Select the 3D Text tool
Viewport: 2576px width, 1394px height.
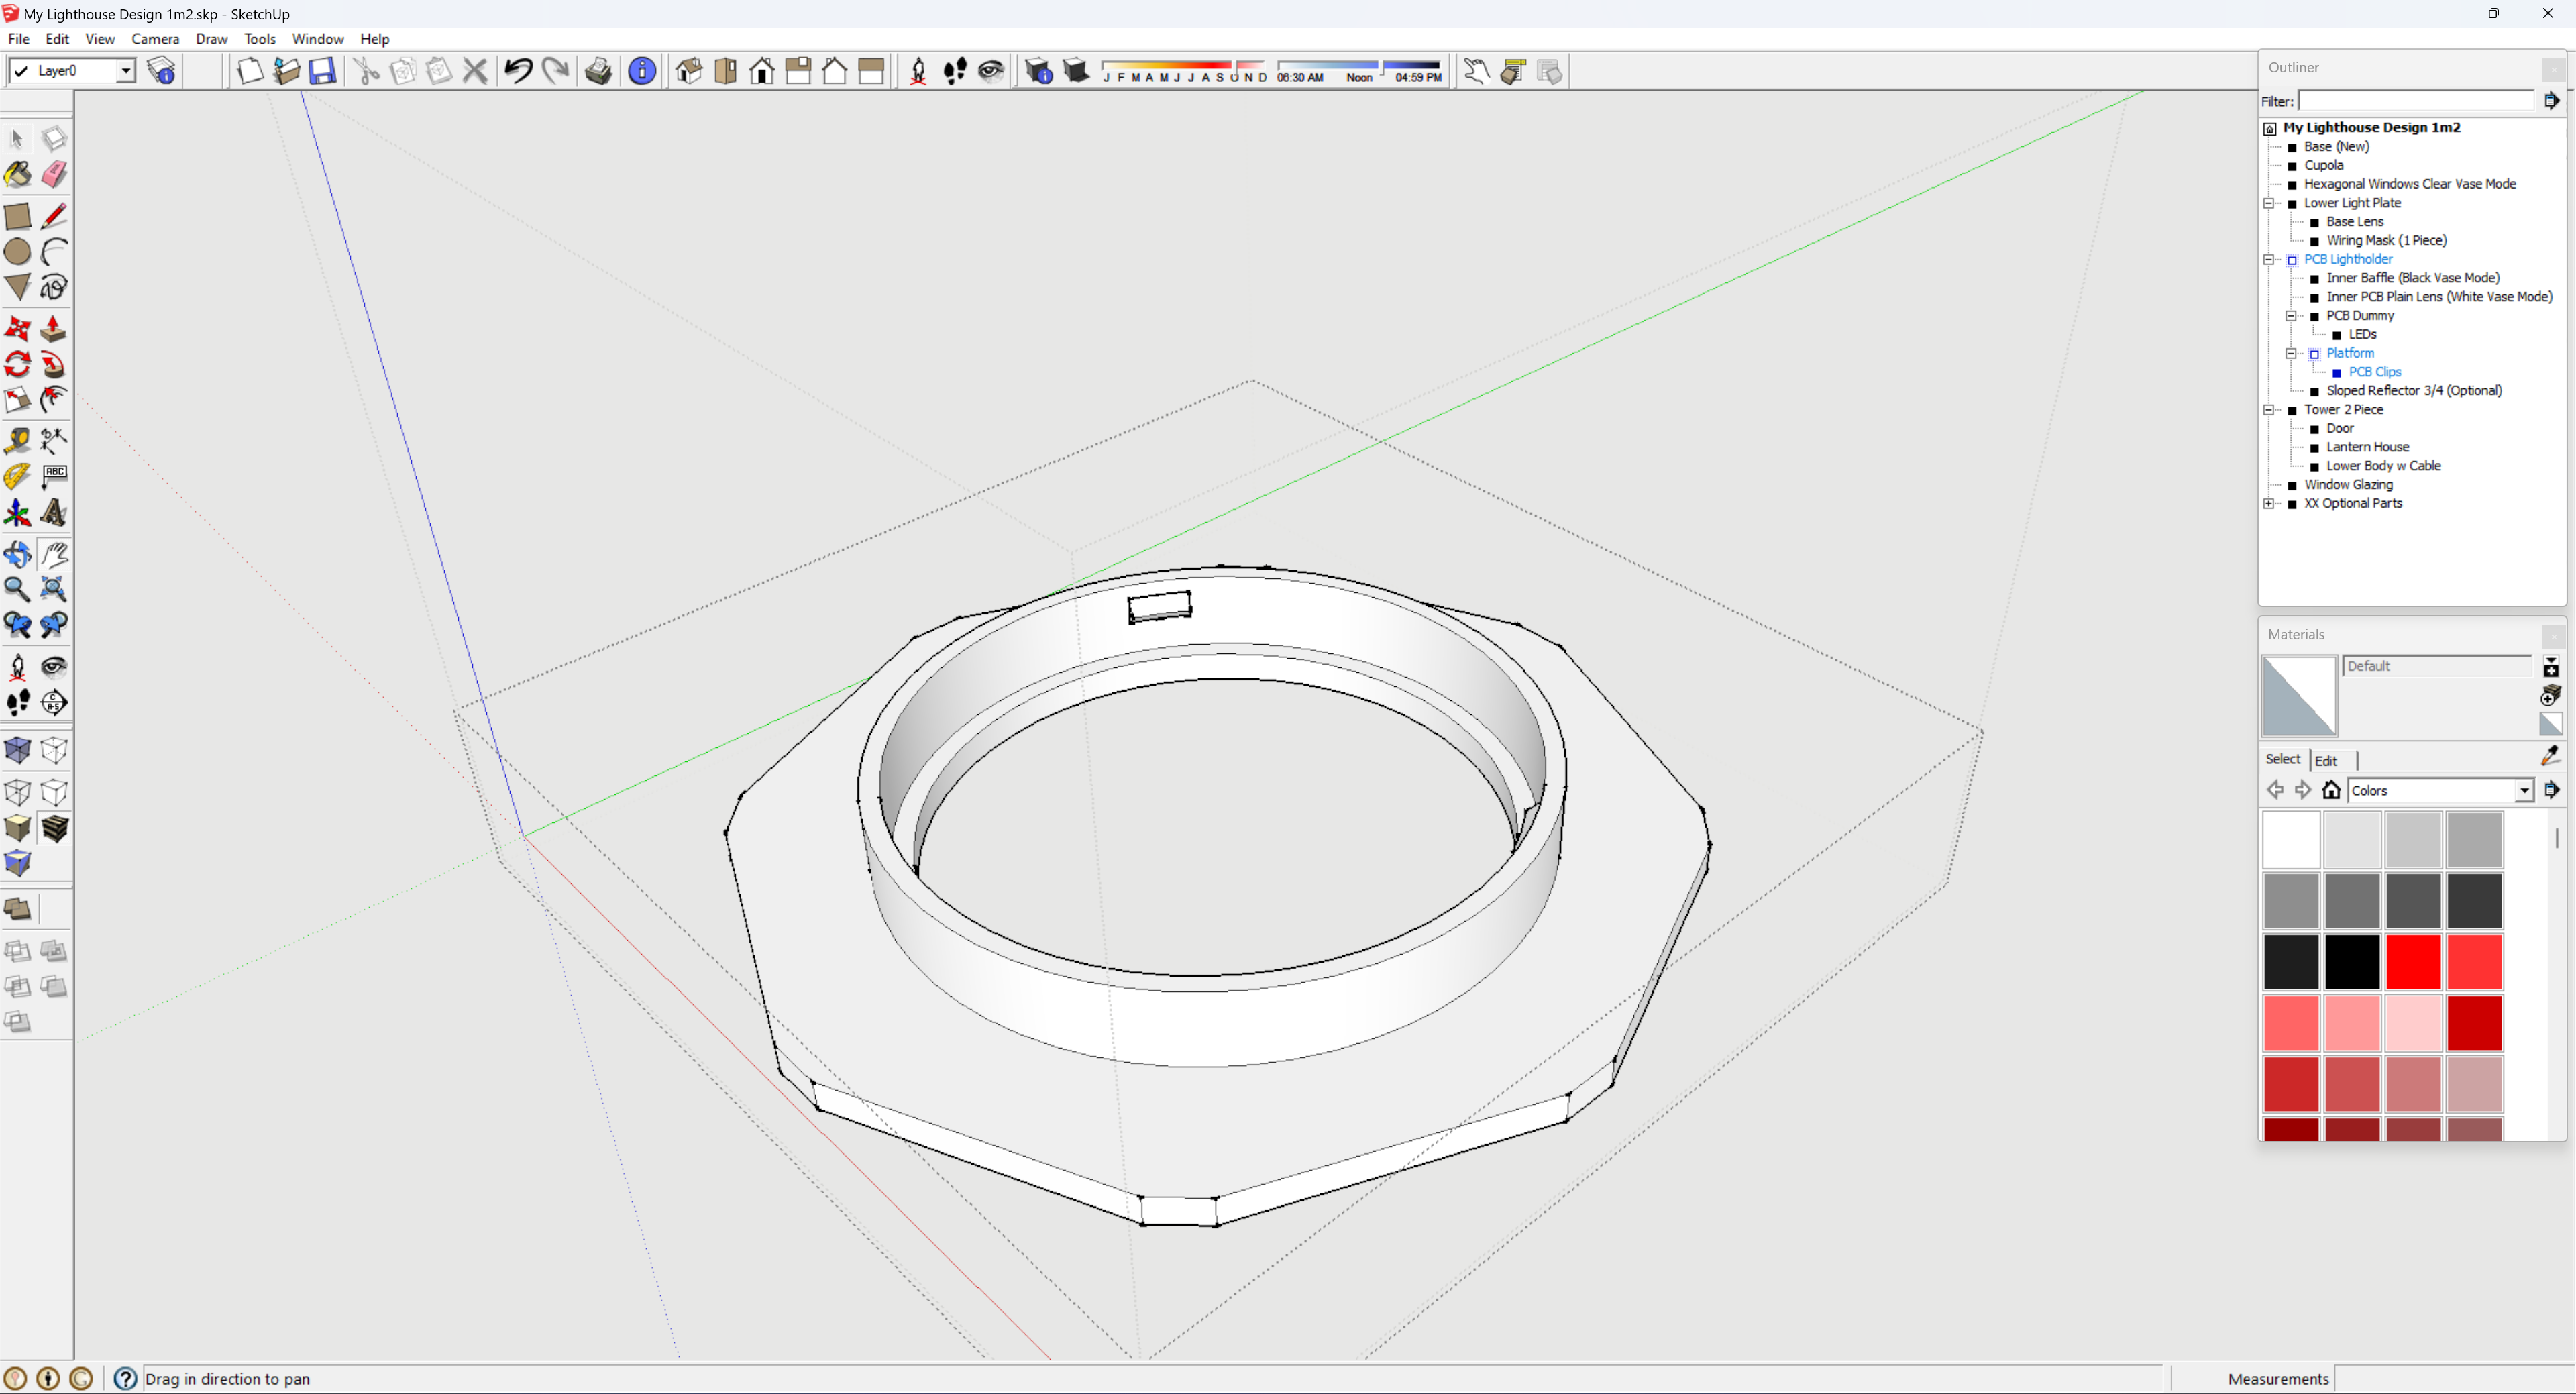54,513
